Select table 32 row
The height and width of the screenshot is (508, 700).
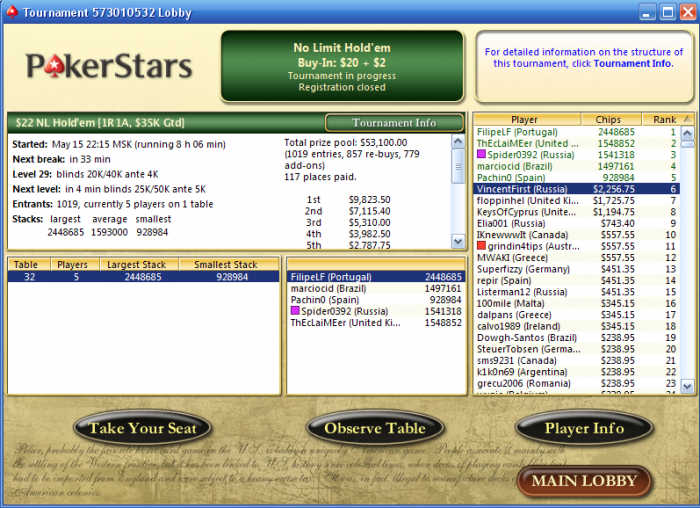pos(144,277)
